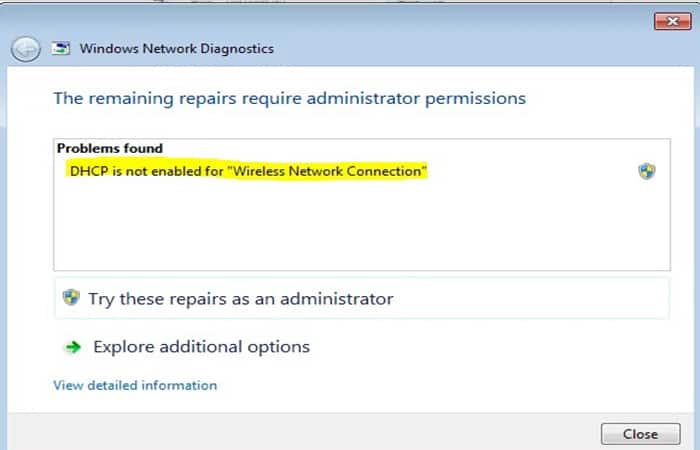Click the shield icon next to Try these repairs

(71, 298)
